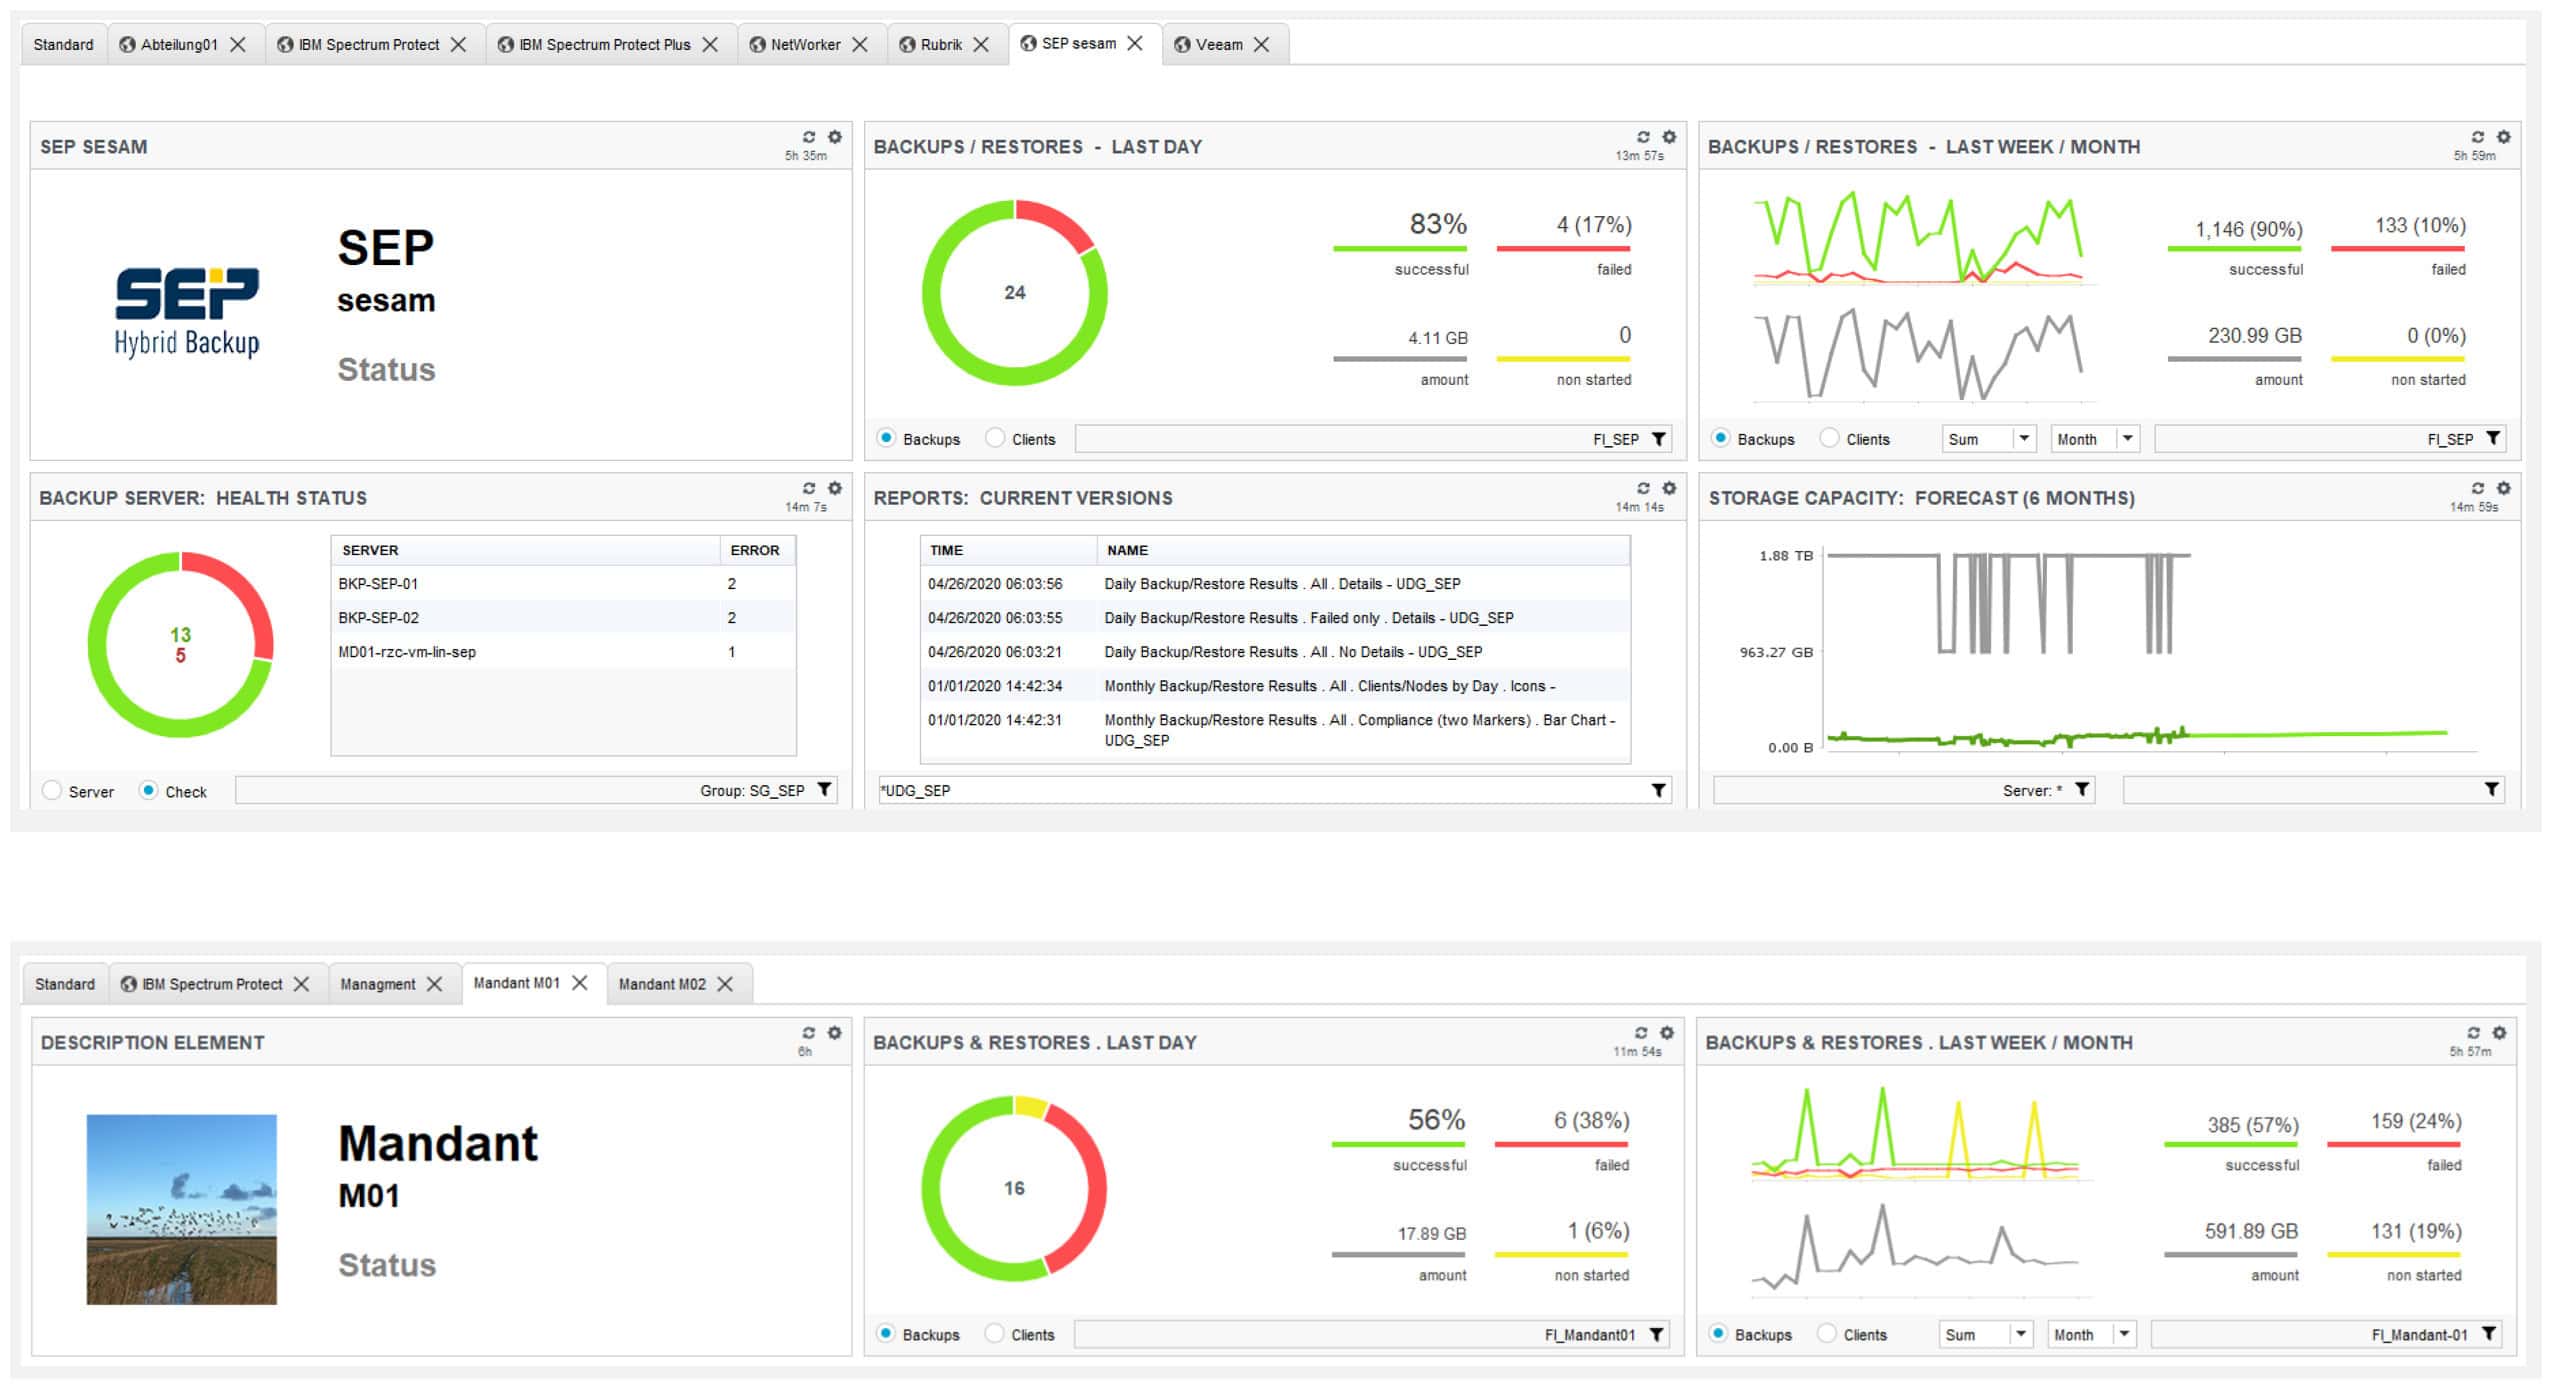Click filter funnel icon next to FI_SEP in Last Day panel
Screen dimensions: 2552x1387
[1659, 439]
